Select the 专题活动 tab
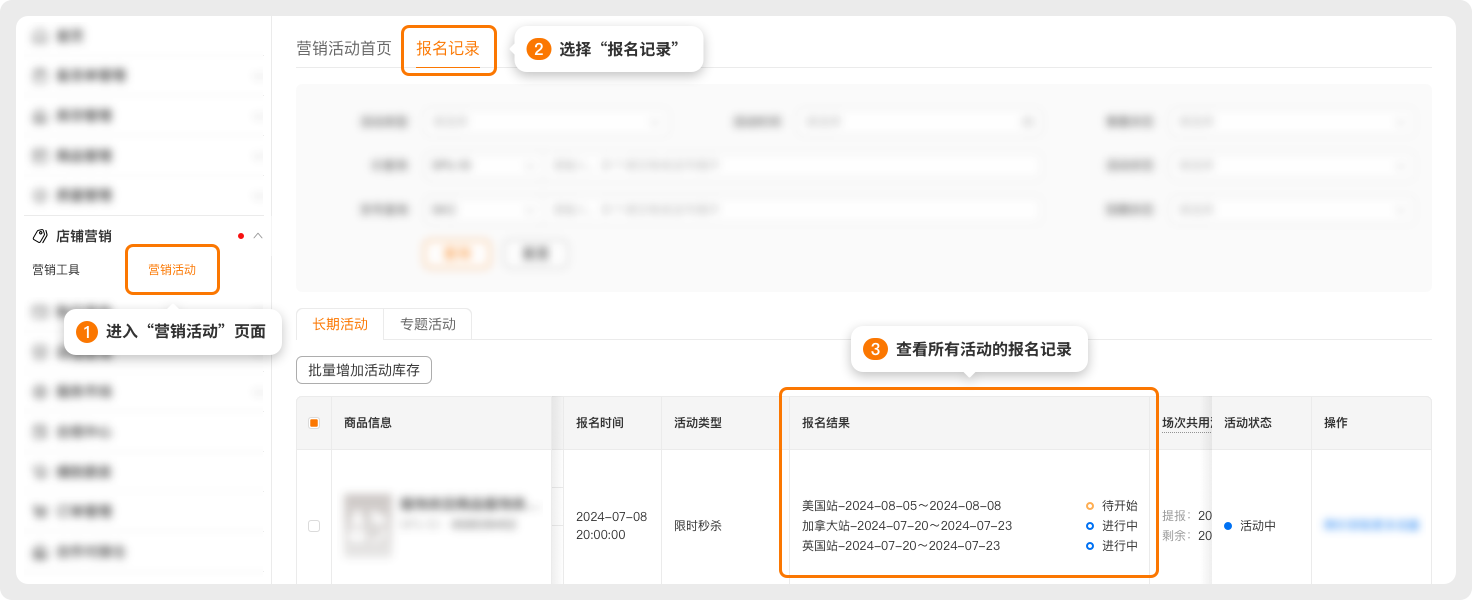The width and height of the screenshot is (1472, 600). click(428, 324)
